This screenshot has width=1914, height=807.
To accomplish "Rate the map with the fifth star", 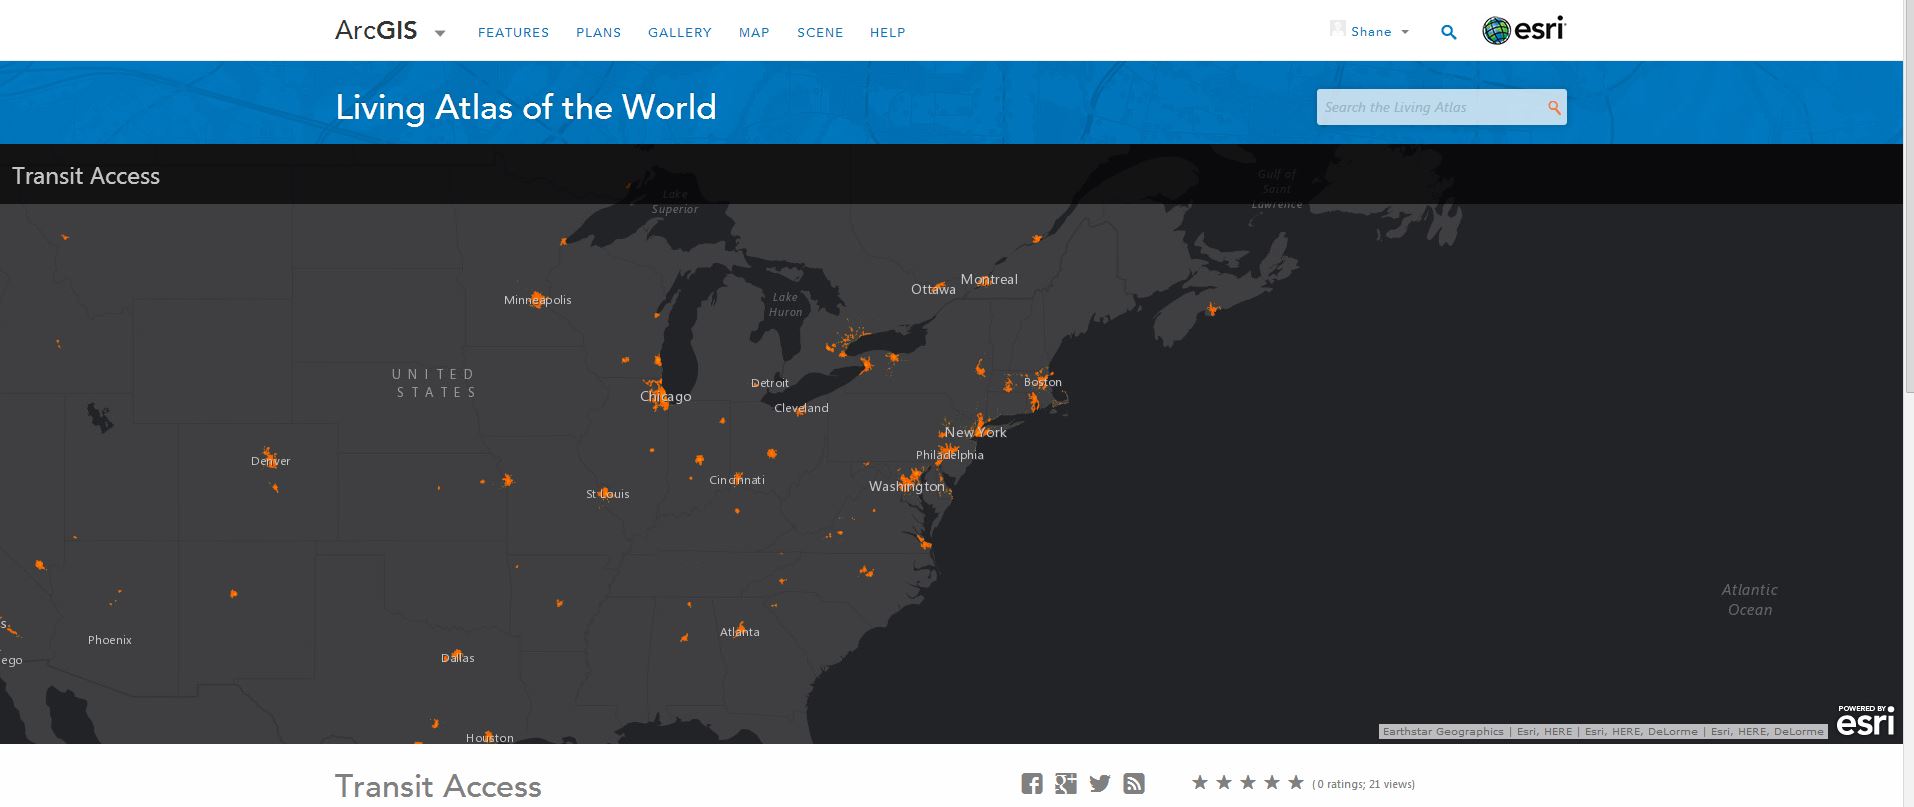I will pyautogui.click(x=1296, y=782).
